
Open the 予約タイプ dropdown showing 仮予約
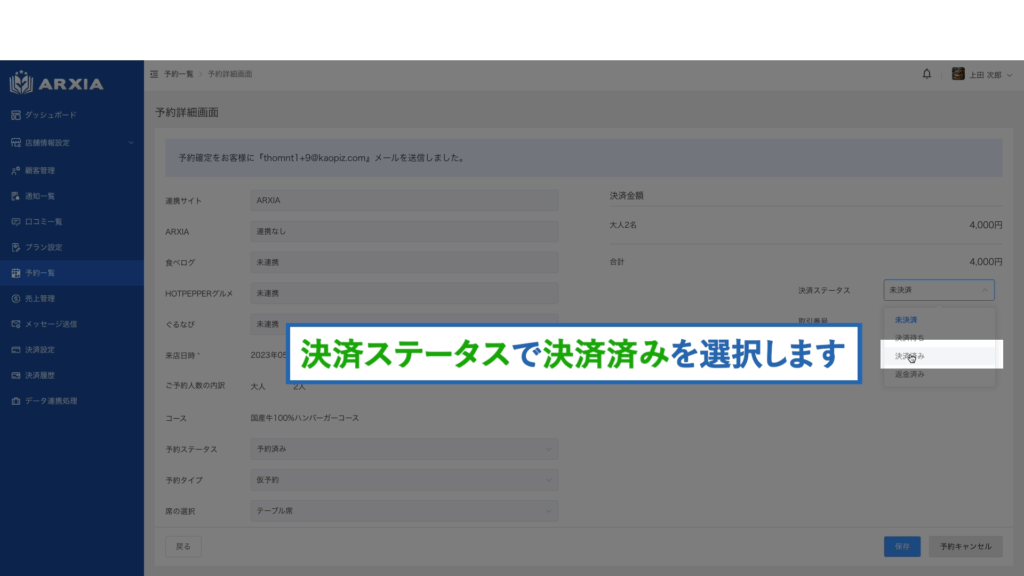point(404,480)
